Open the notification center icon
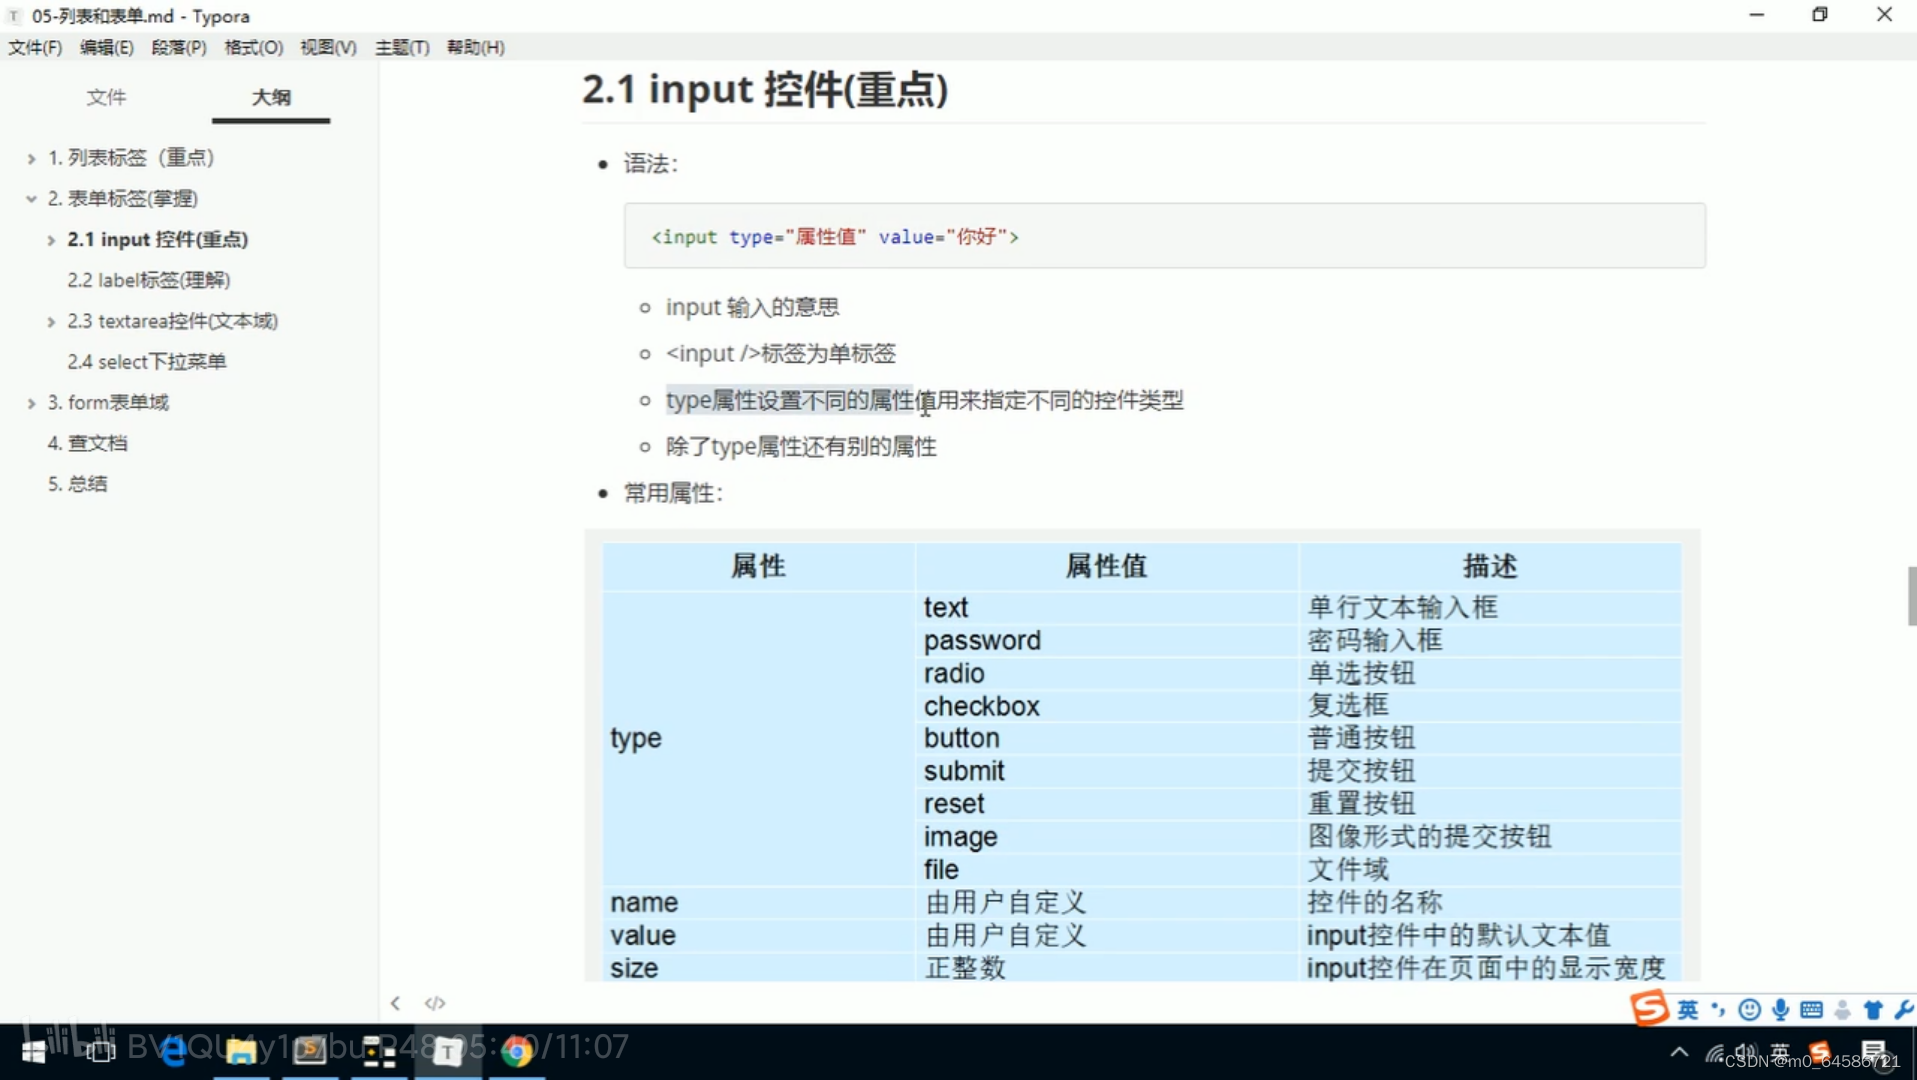 (1873, 1053)
